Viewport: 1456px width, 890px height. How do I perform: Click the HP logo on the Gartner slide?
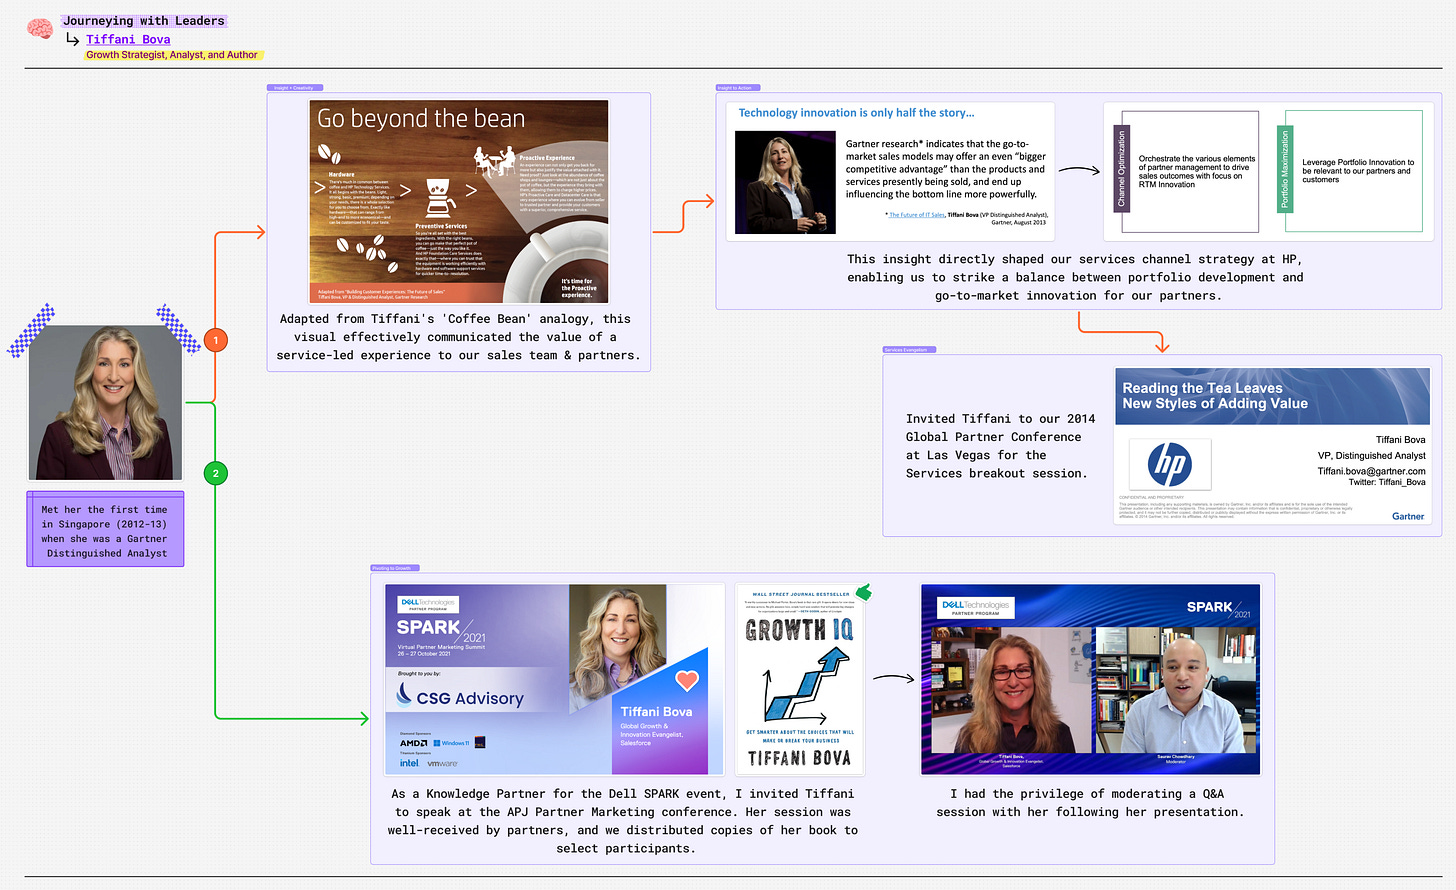coord(1170,464)
